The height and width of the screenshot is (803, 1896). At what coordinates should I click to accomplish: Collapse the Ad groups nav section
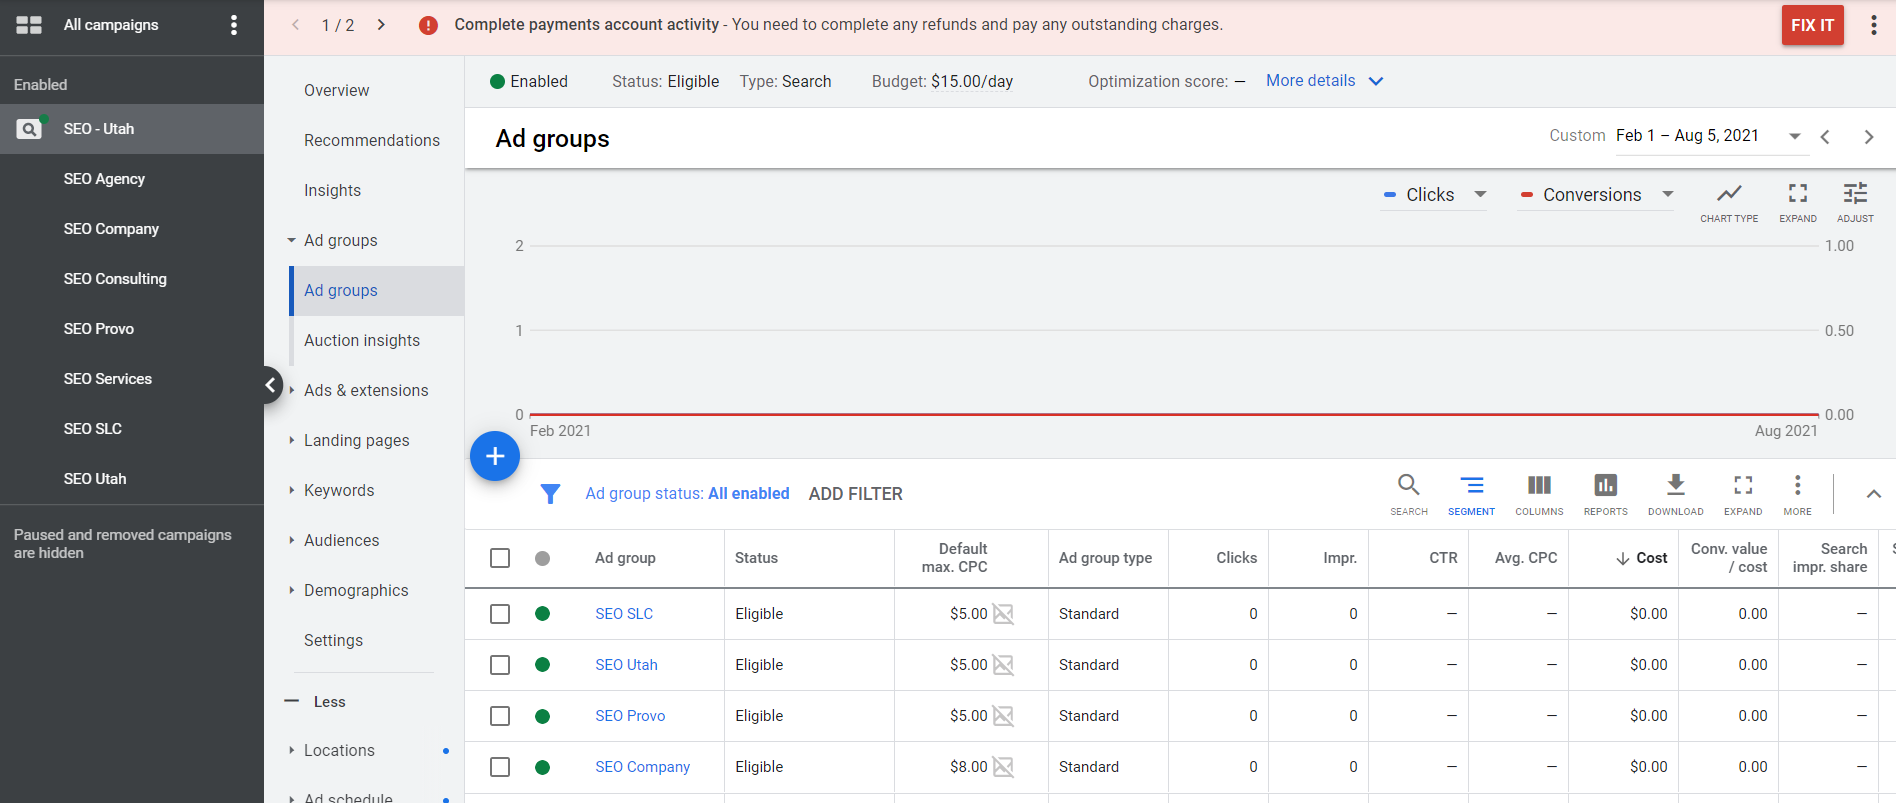pyautogui.click(x=291, y=240)
